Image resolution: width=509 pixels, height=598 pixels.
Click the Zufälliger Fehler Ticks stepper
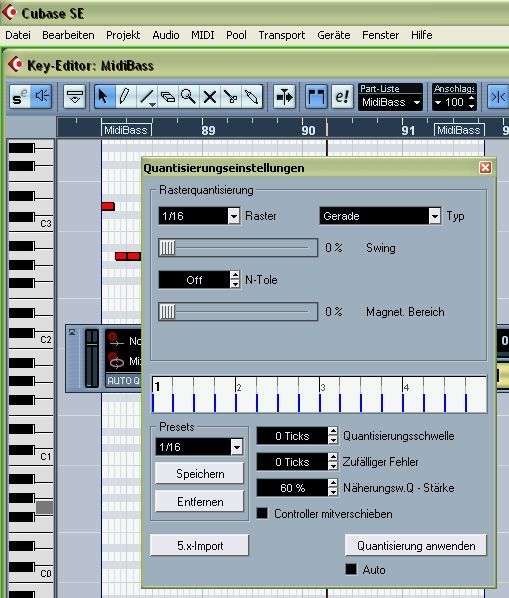333,461
